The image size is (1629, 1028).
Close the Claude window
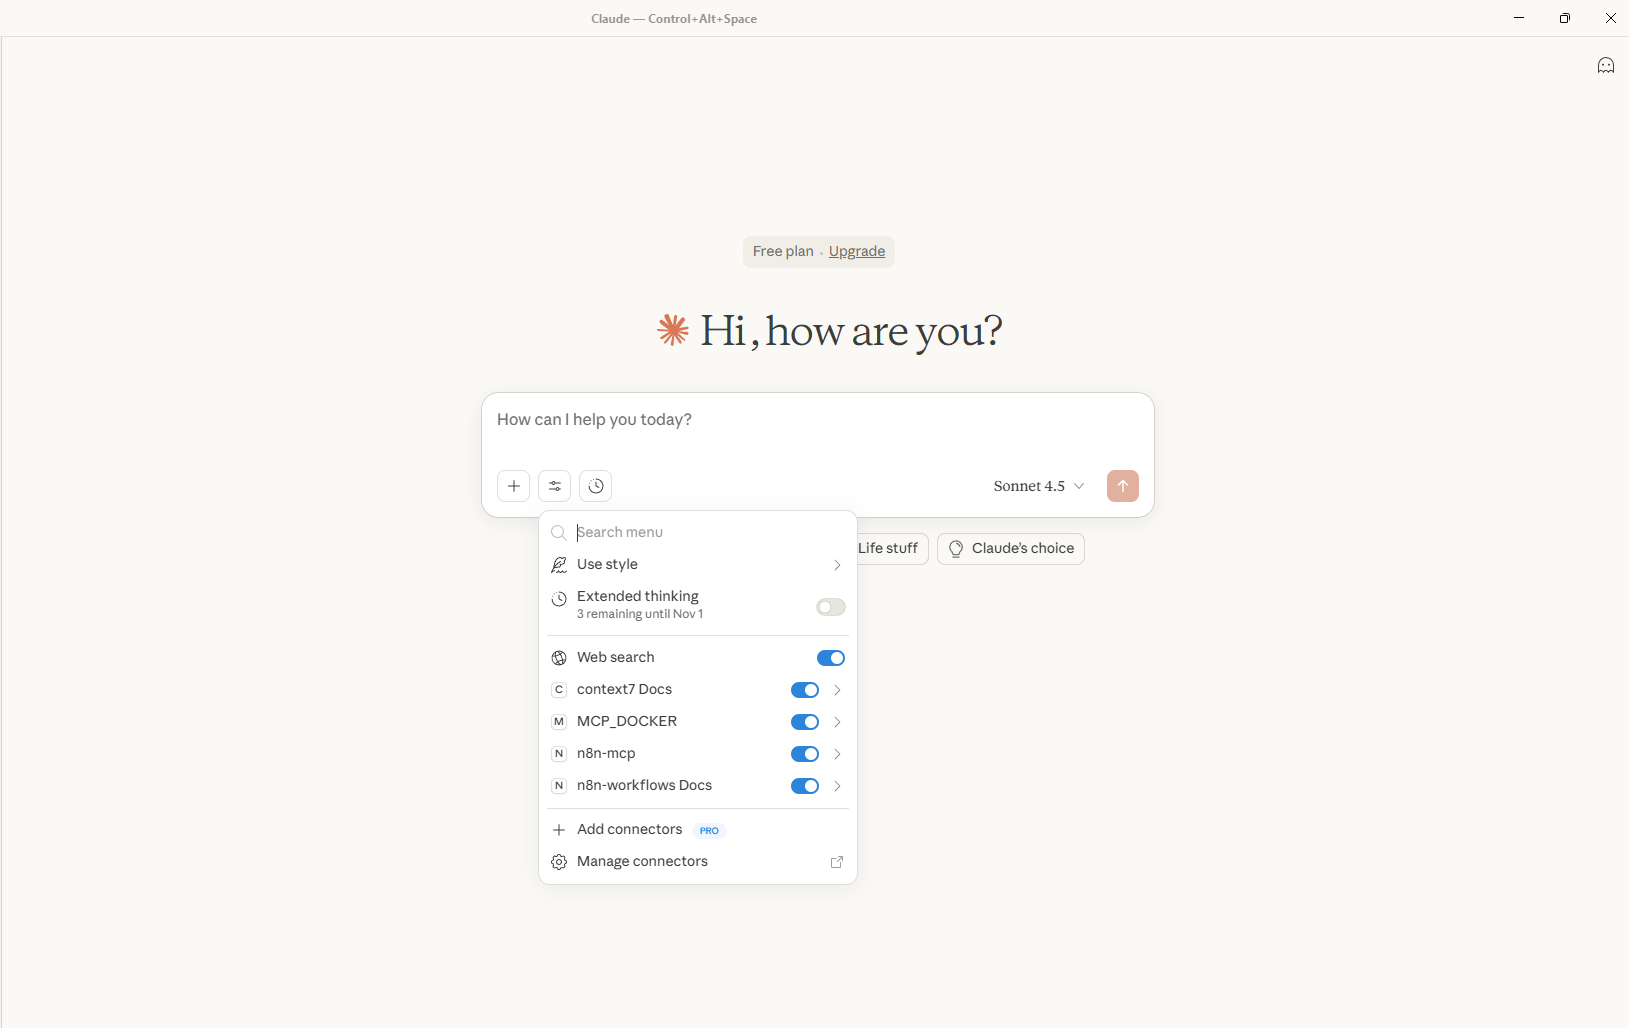[x=1611, y=18]
